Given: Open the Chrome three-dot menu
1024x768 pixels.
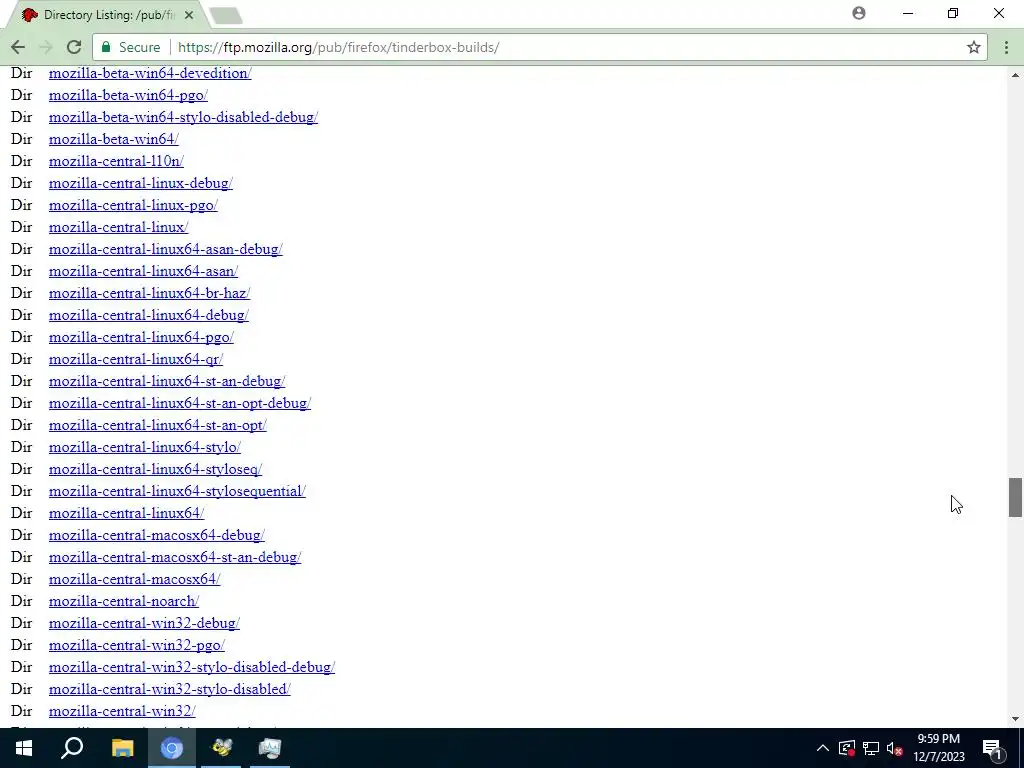Looking at the screenshot, I should pyautogui.click(x=1006, y=47).
